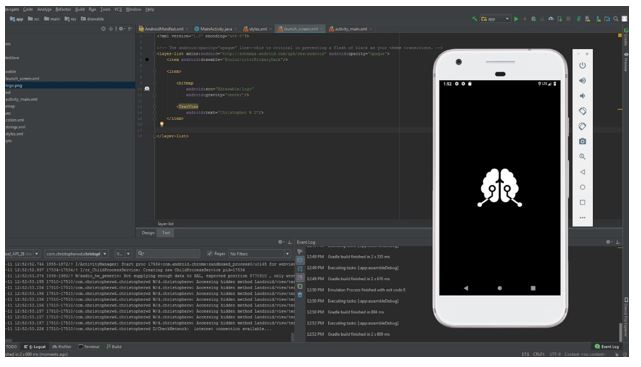Switch to the MainActivity.java tab

[215, 29]
